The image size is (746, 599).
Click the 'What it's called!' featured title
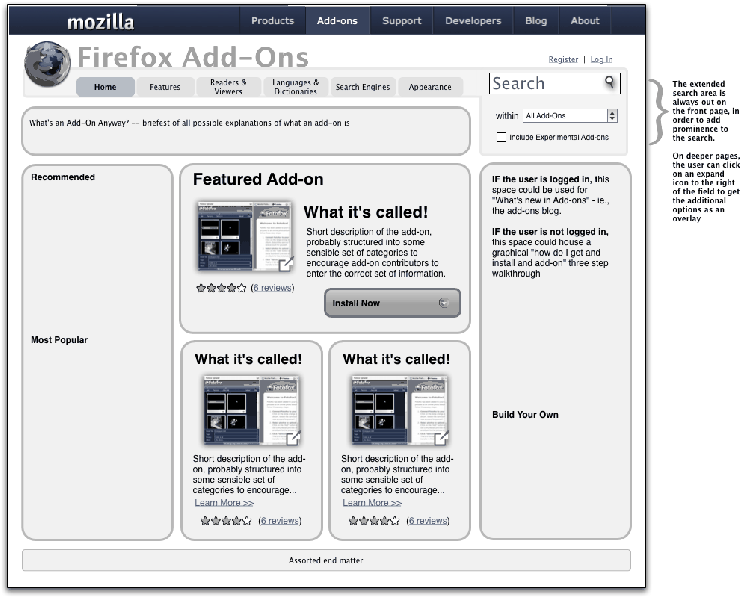pos(365,212)
